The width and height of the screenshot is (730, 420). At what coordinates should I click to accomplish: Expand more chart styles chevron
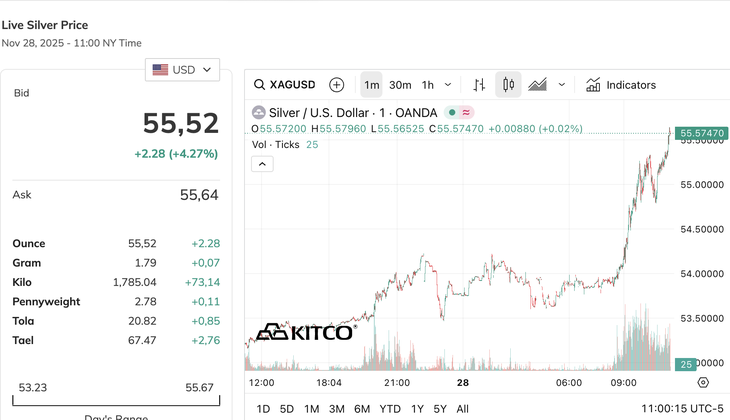click(562, 85)
